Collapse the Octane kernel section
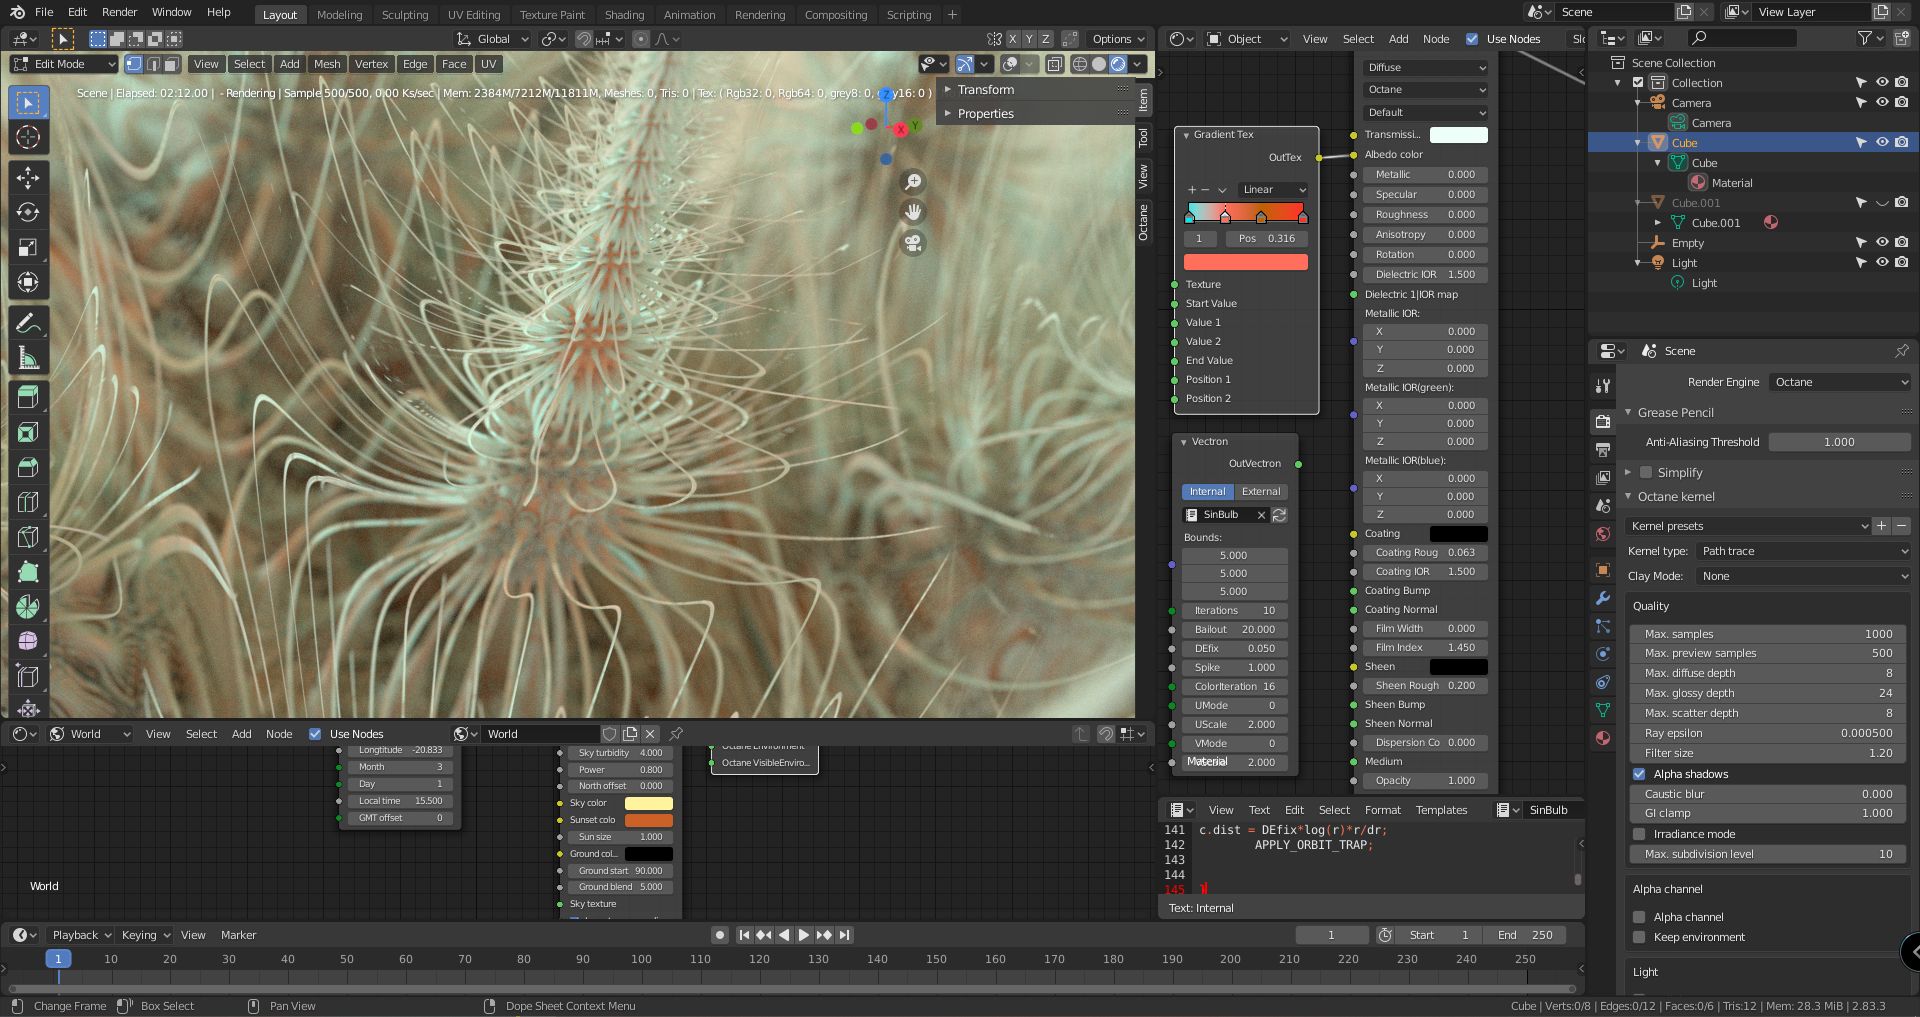The height and width of the screenshot is (1017, 1920). tap(1627, 497)
